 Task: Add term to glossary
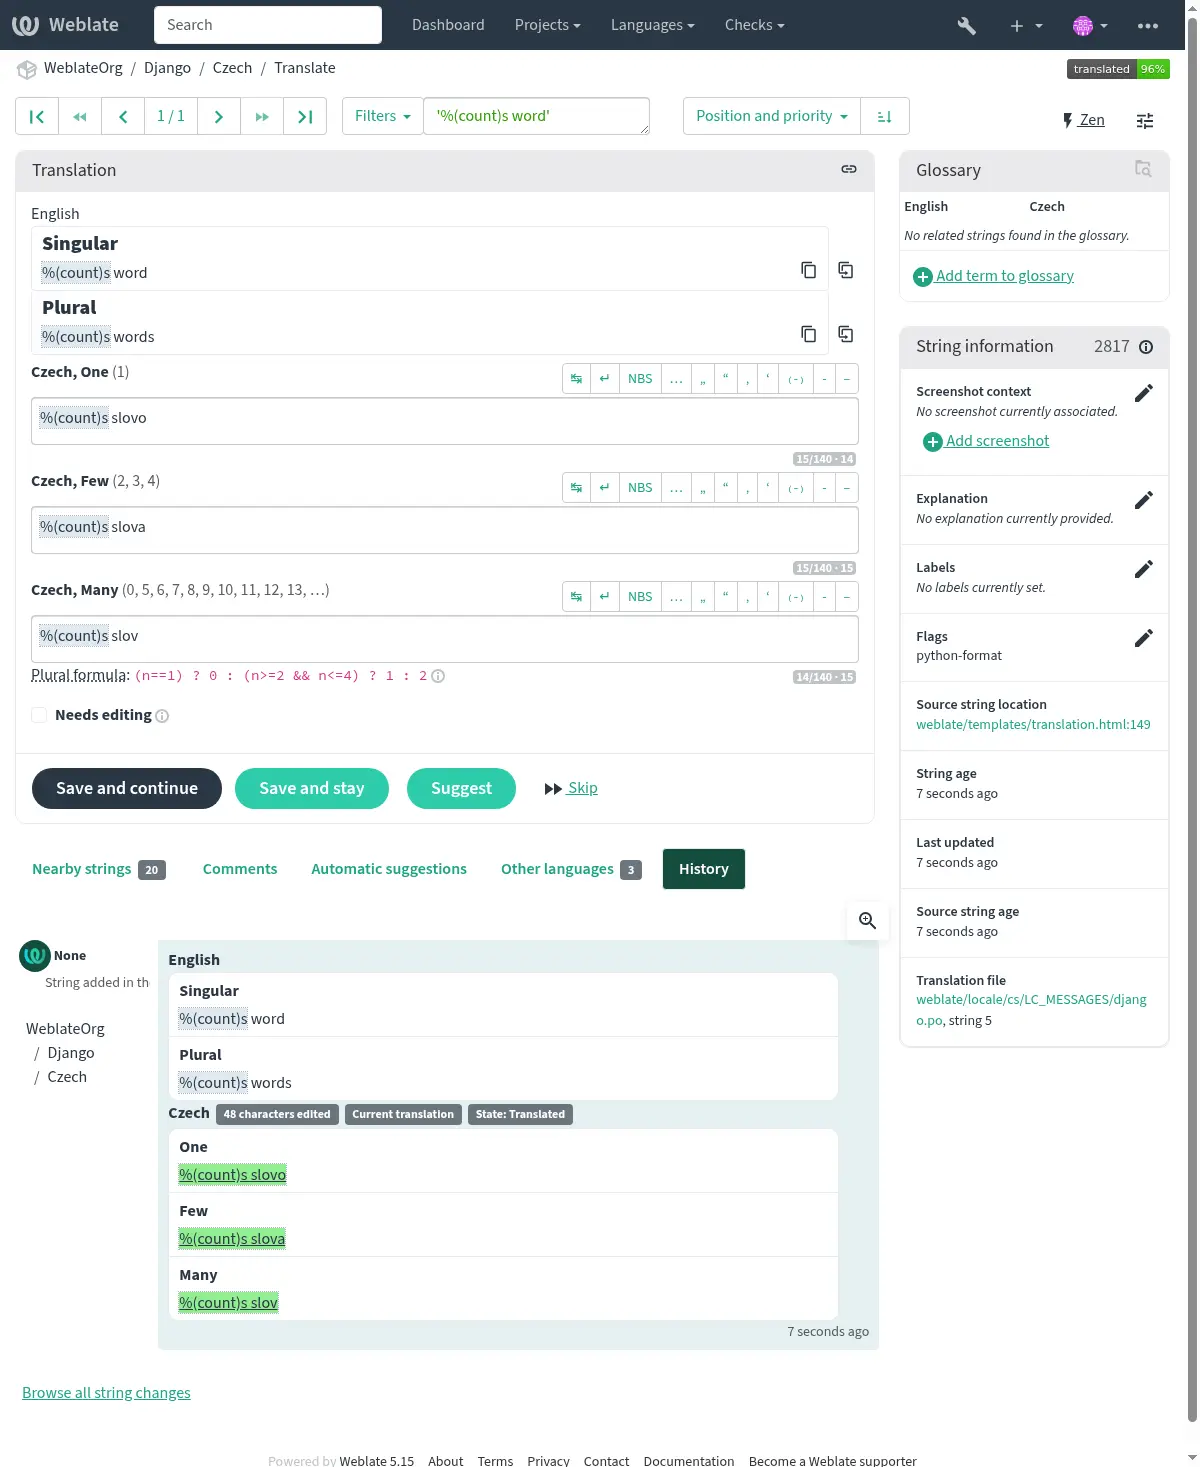click(994, 276)
